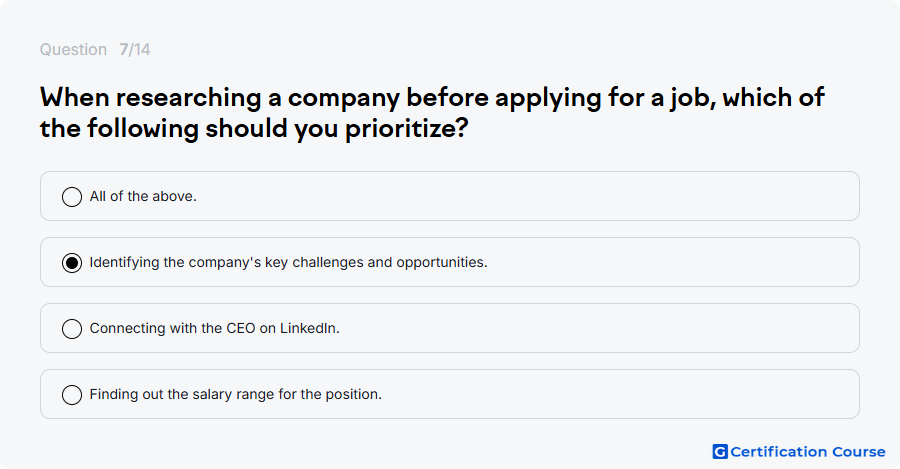Click the 'Connecting with the CEO on LinkedIn.' text
Image resolution: width=900 pixels, height=469 pixels.
215,328
